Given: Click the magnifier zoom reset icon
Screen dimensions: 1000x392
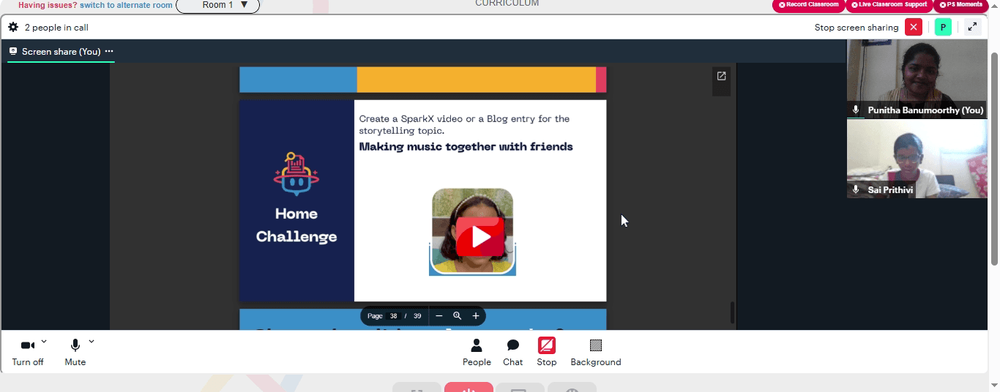Looking at the screenshot, I should point(457,316).
